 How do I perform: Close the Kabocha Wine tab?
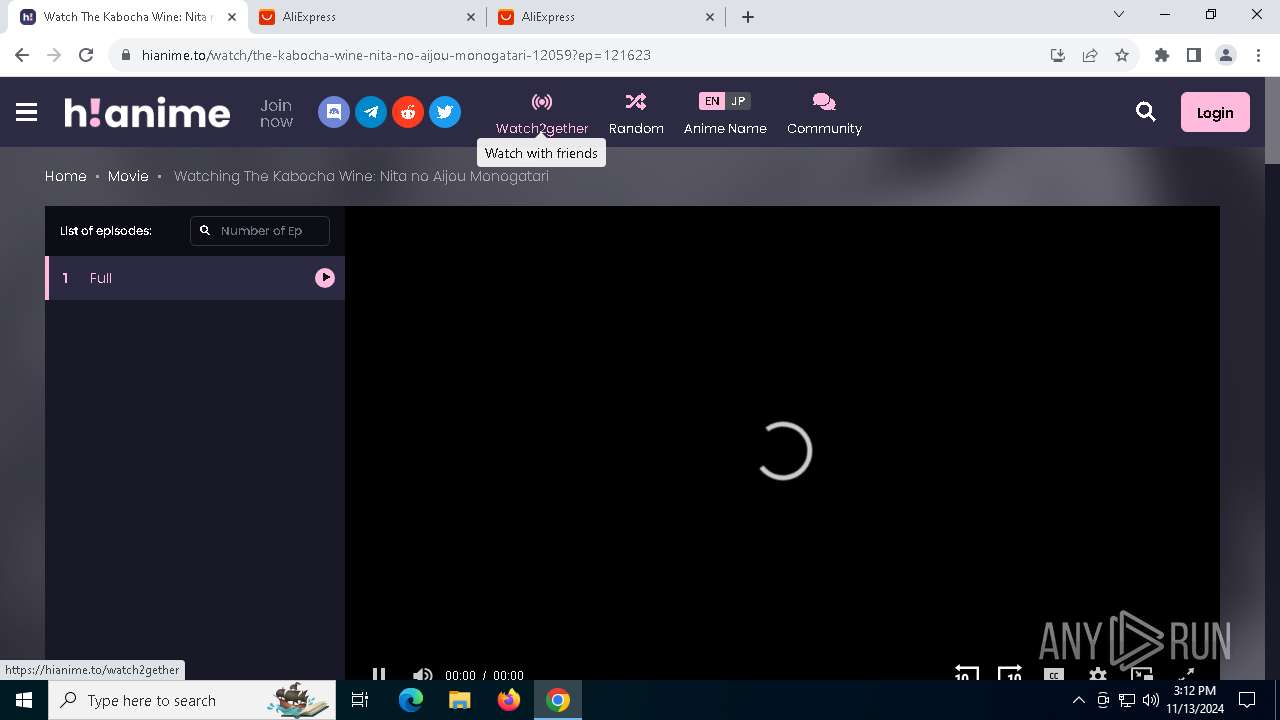tap(231, 17)
